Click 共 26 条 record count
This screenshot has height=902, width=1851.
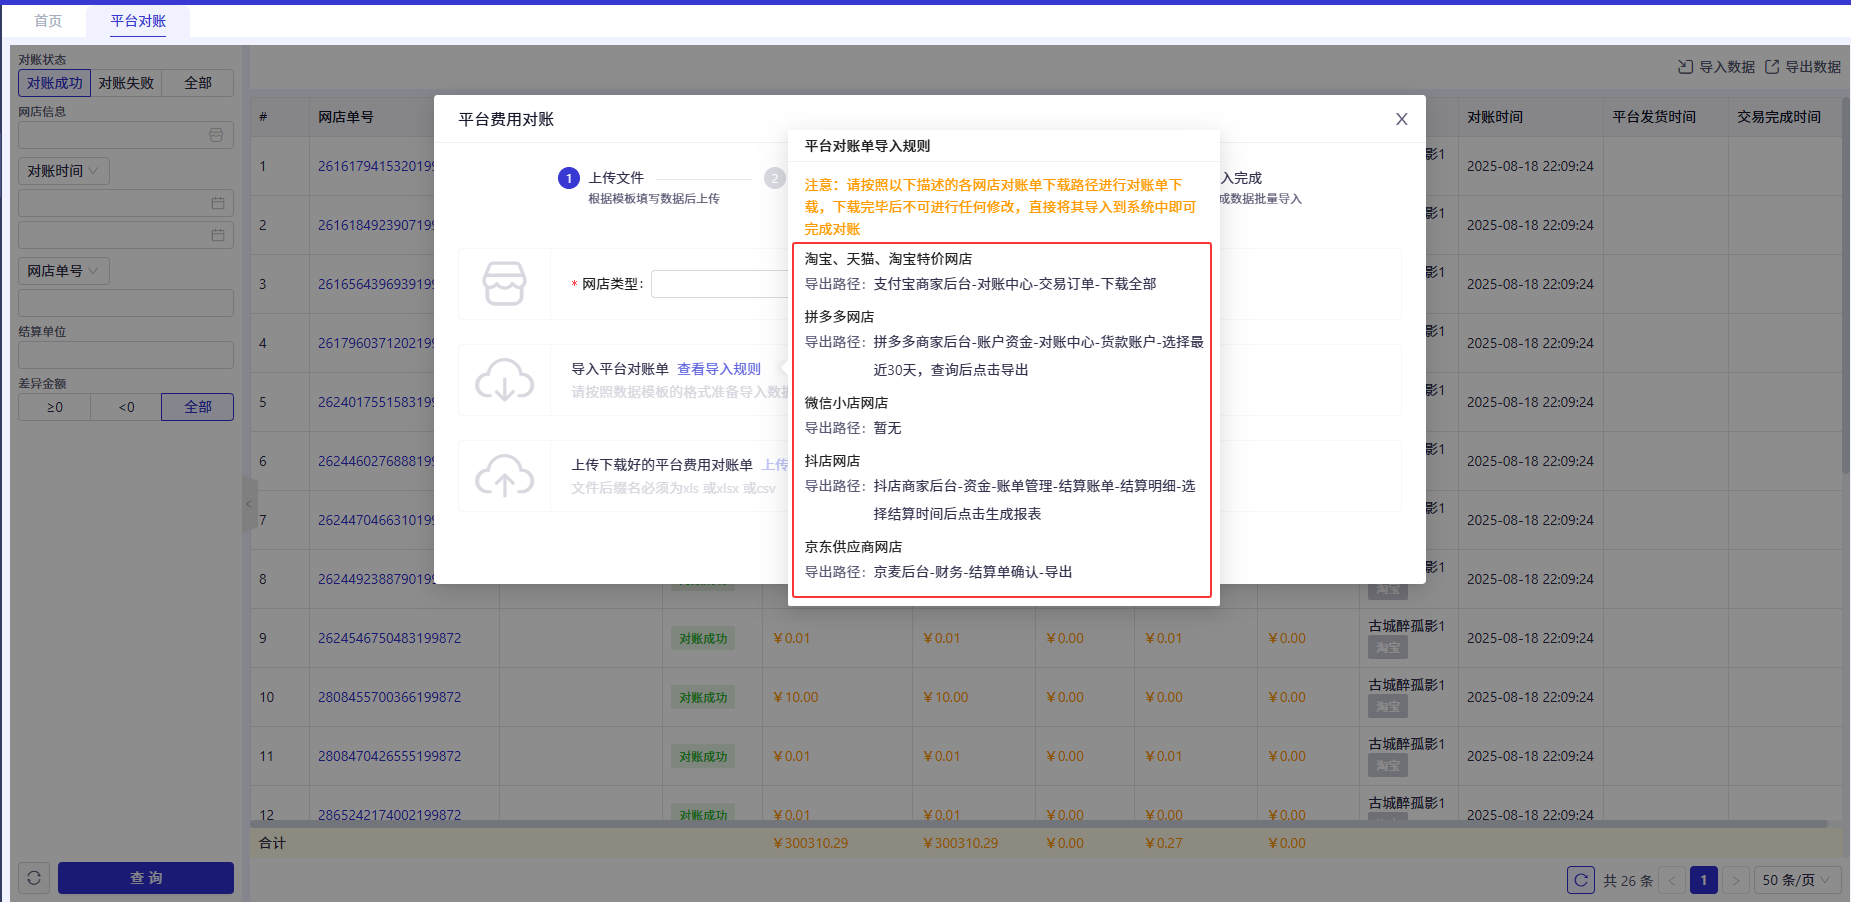pyautogui.click(x=1627, y=880)
